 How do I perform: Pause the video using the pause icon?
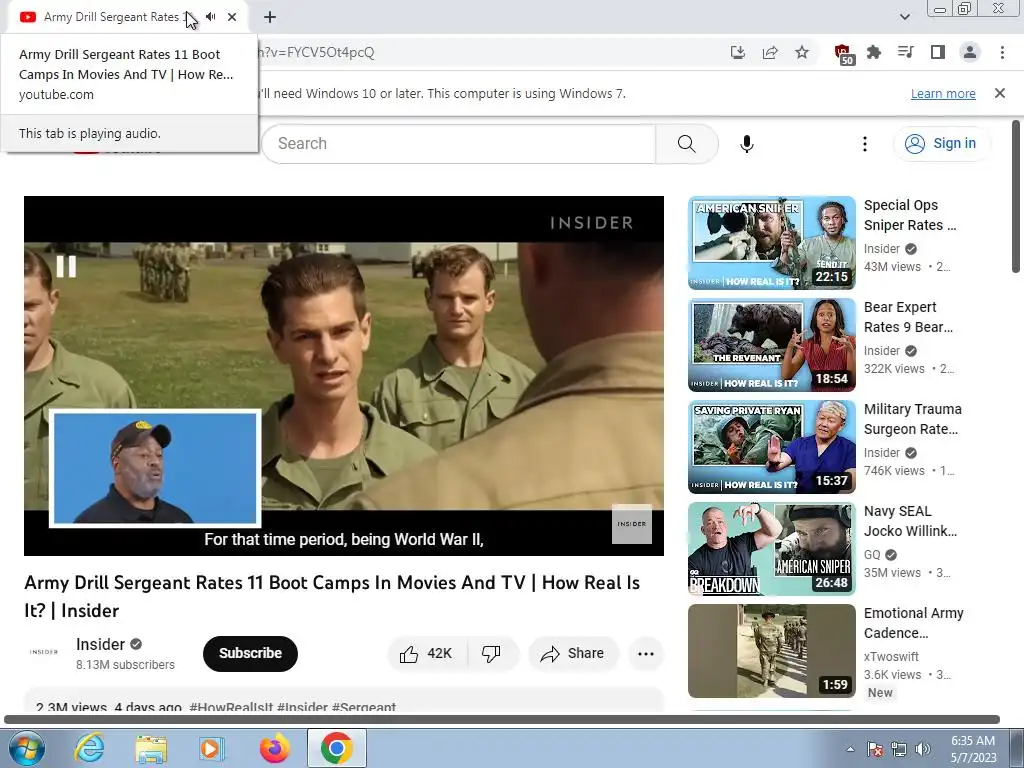[66, 266]
